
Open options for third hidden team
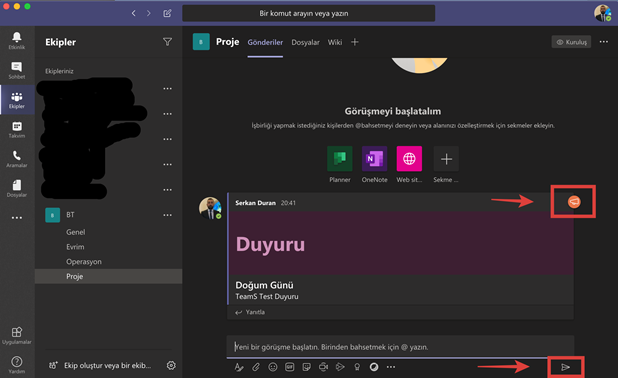pyautogui.click(x=168, y=139)
